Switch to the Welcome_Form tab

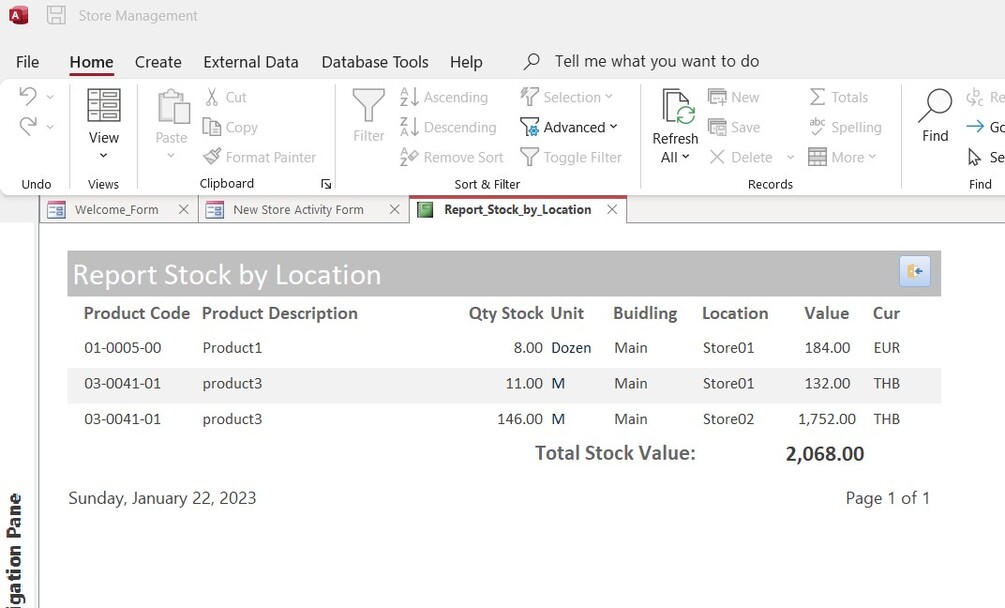pos(116,210)
